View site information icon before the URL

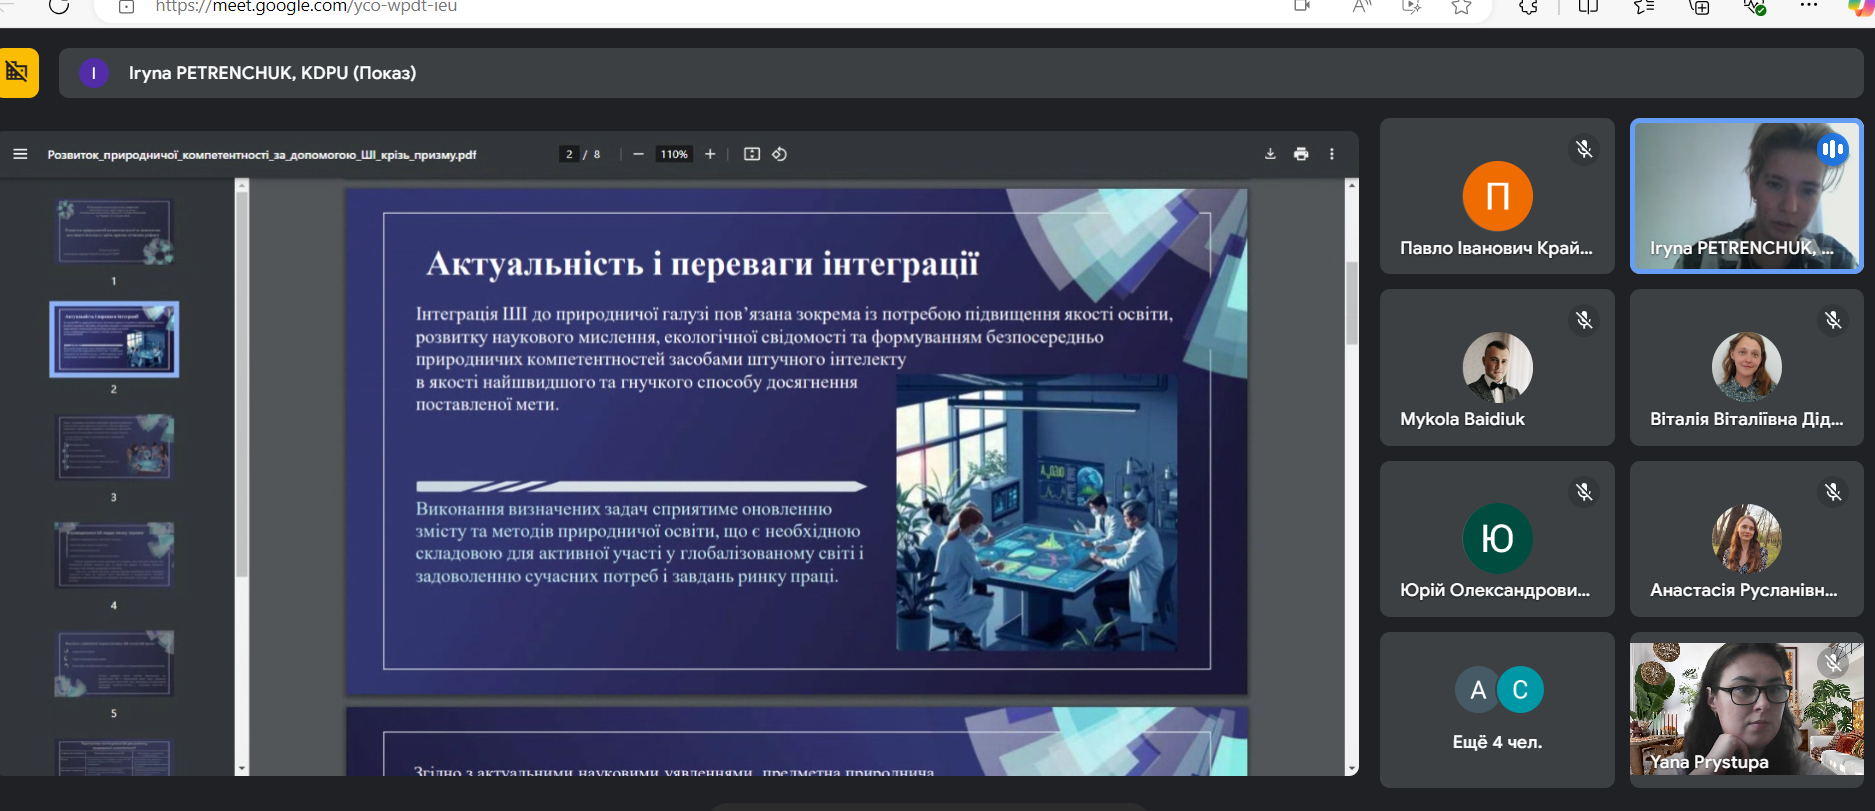[x=127, y=6]
